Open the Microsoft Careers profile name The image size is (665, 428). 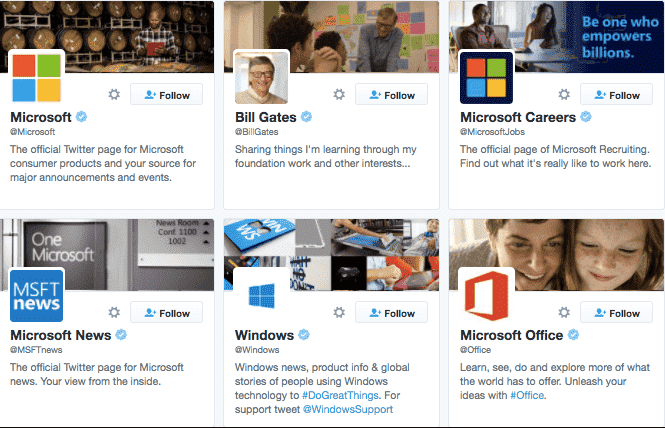click(518, 117)
